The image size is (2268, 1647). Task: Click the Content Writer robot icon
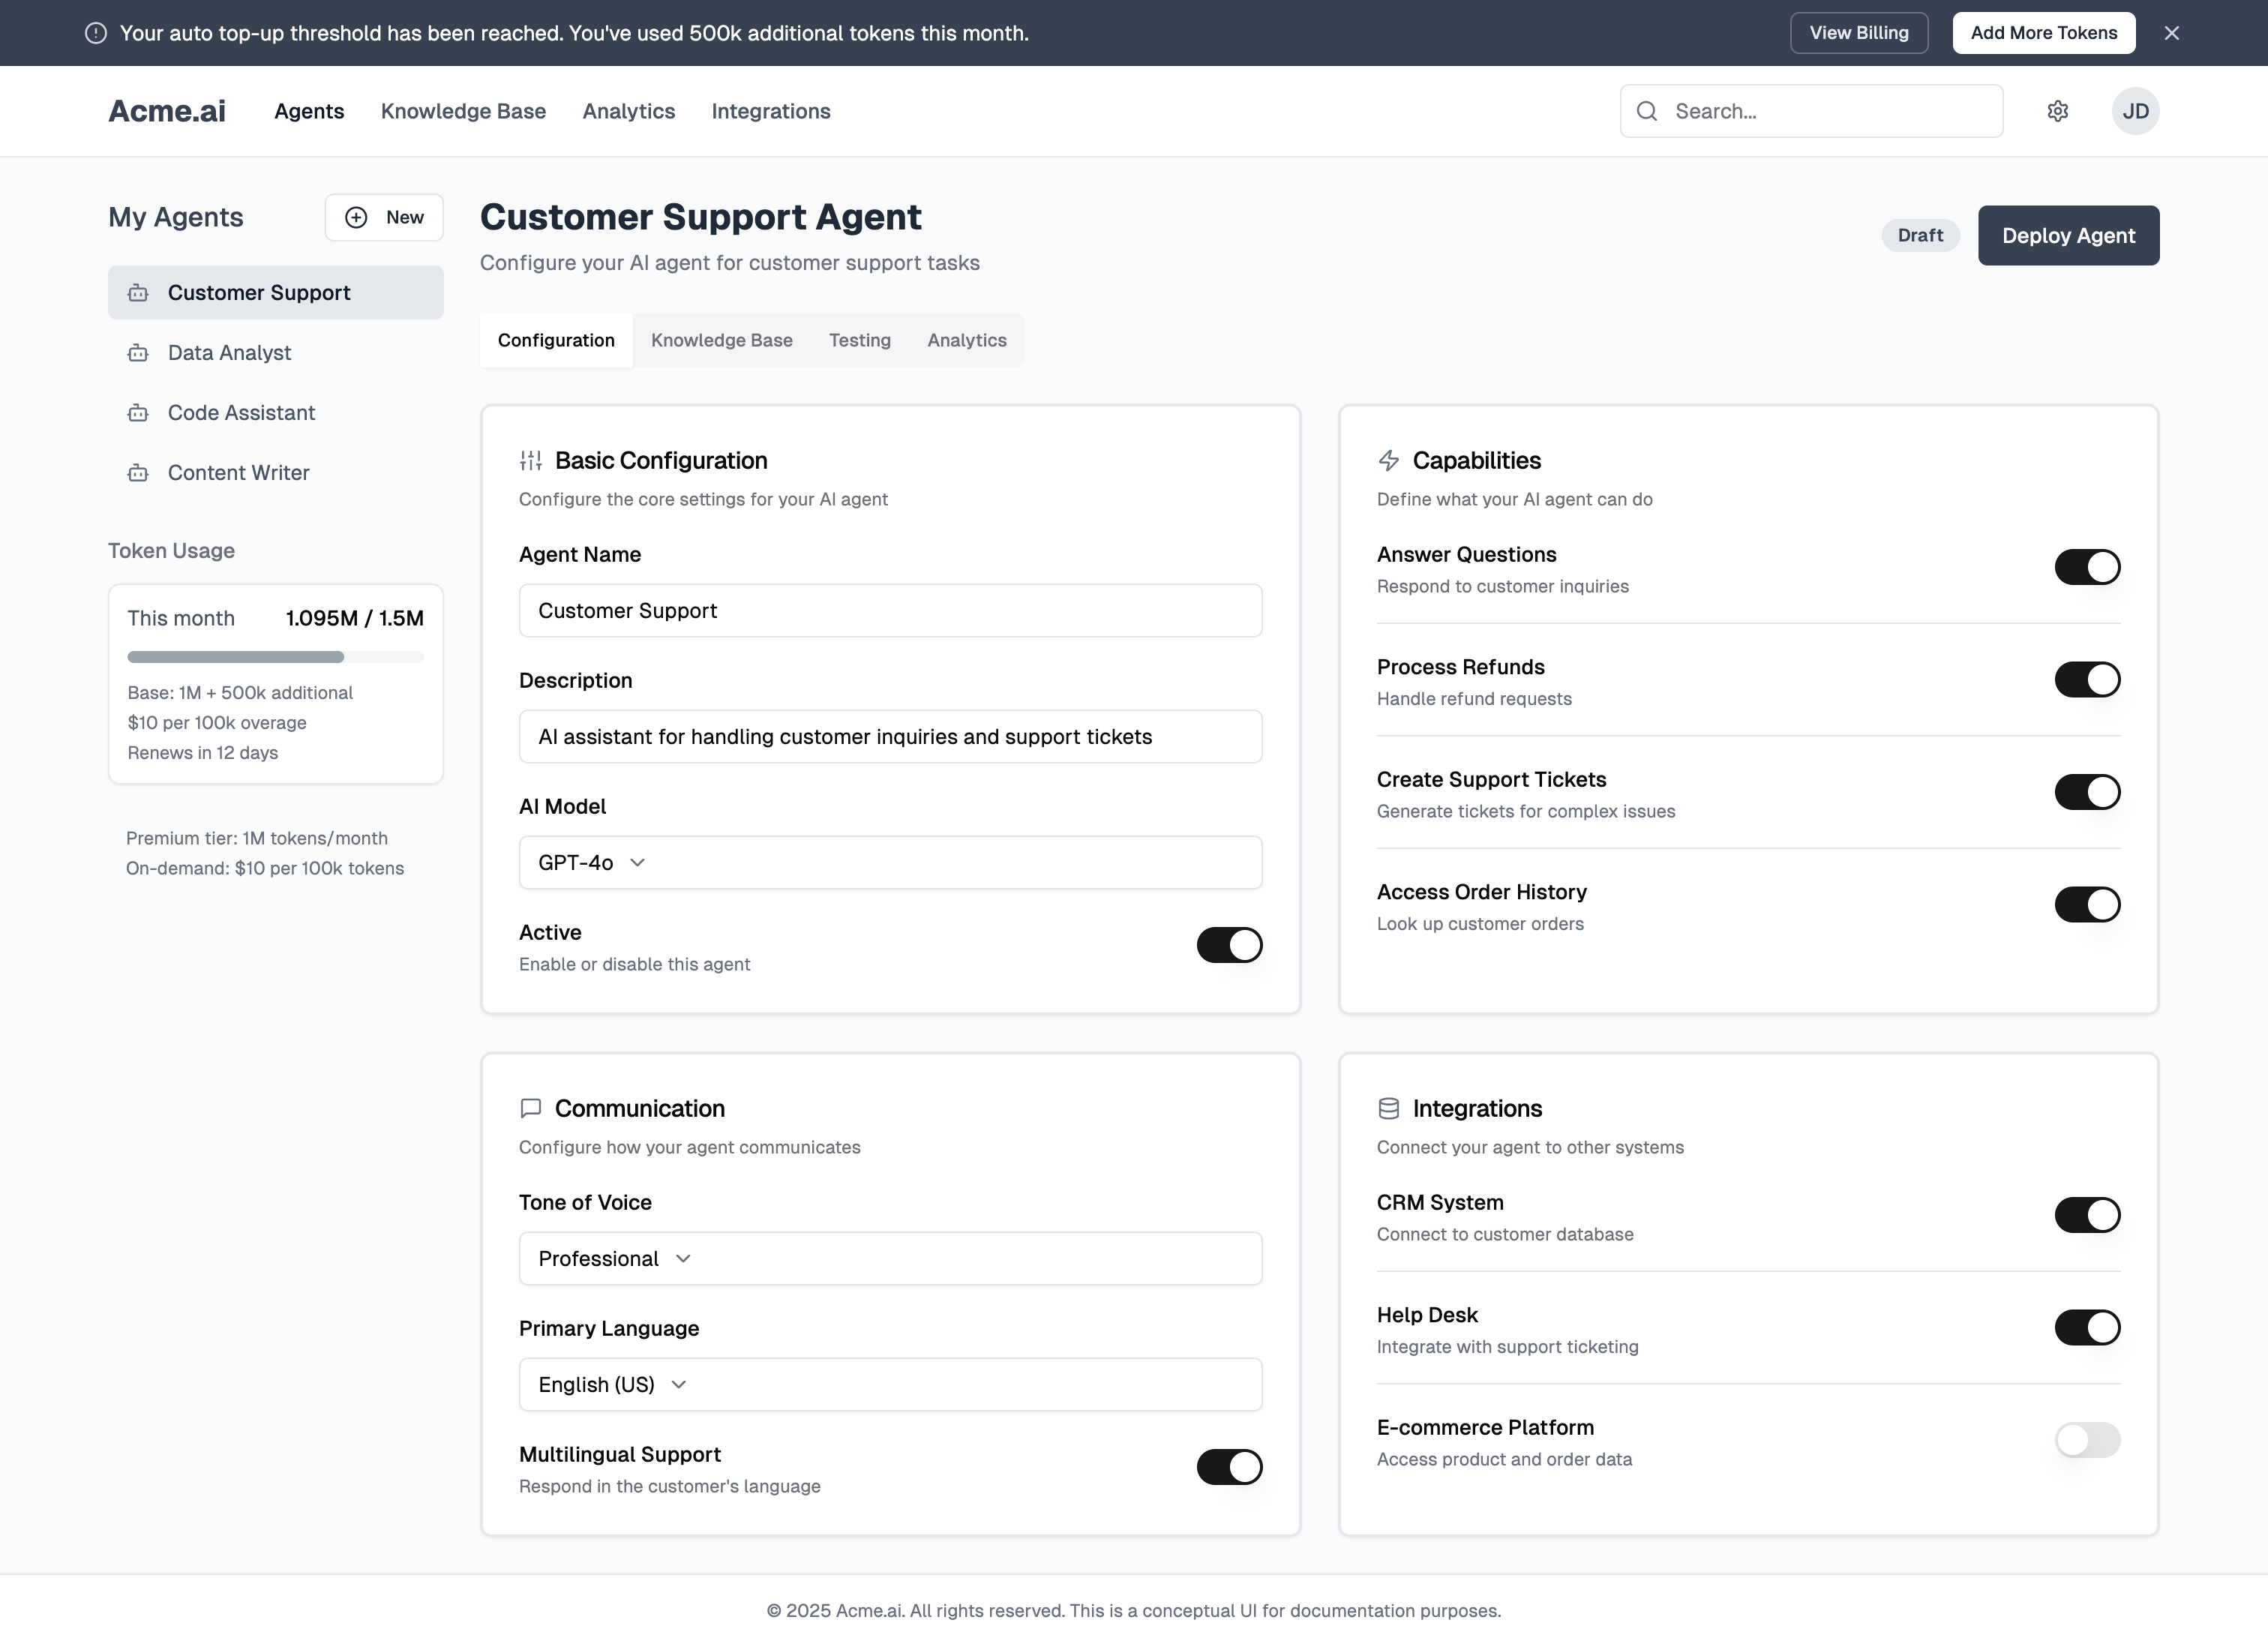click(x=138, y=473)
